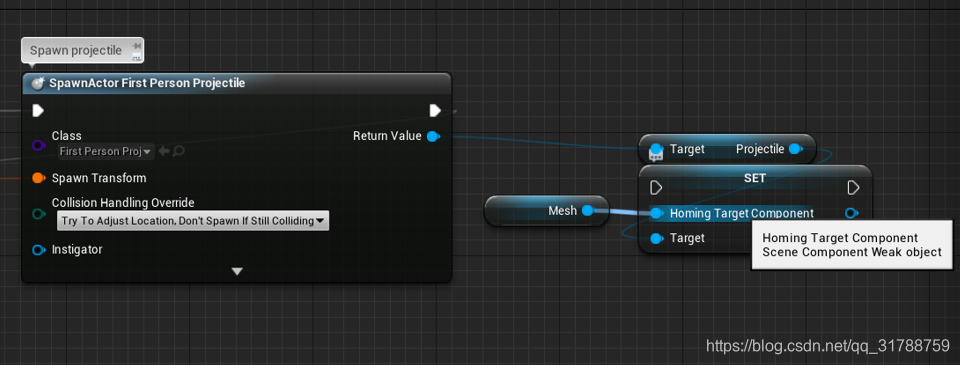Viewport: 960px width, 365px height.
Task: Click the Collision Handling Override pin
Action: [x=39, y=213]
